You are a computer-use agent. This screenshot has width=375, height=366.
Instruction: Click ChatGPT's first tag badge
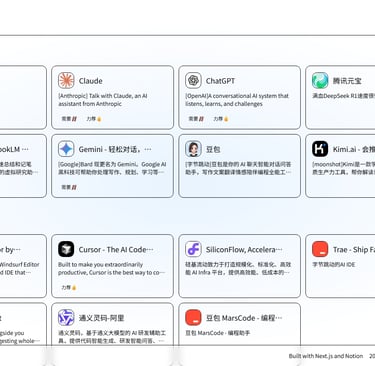[196, 119]
